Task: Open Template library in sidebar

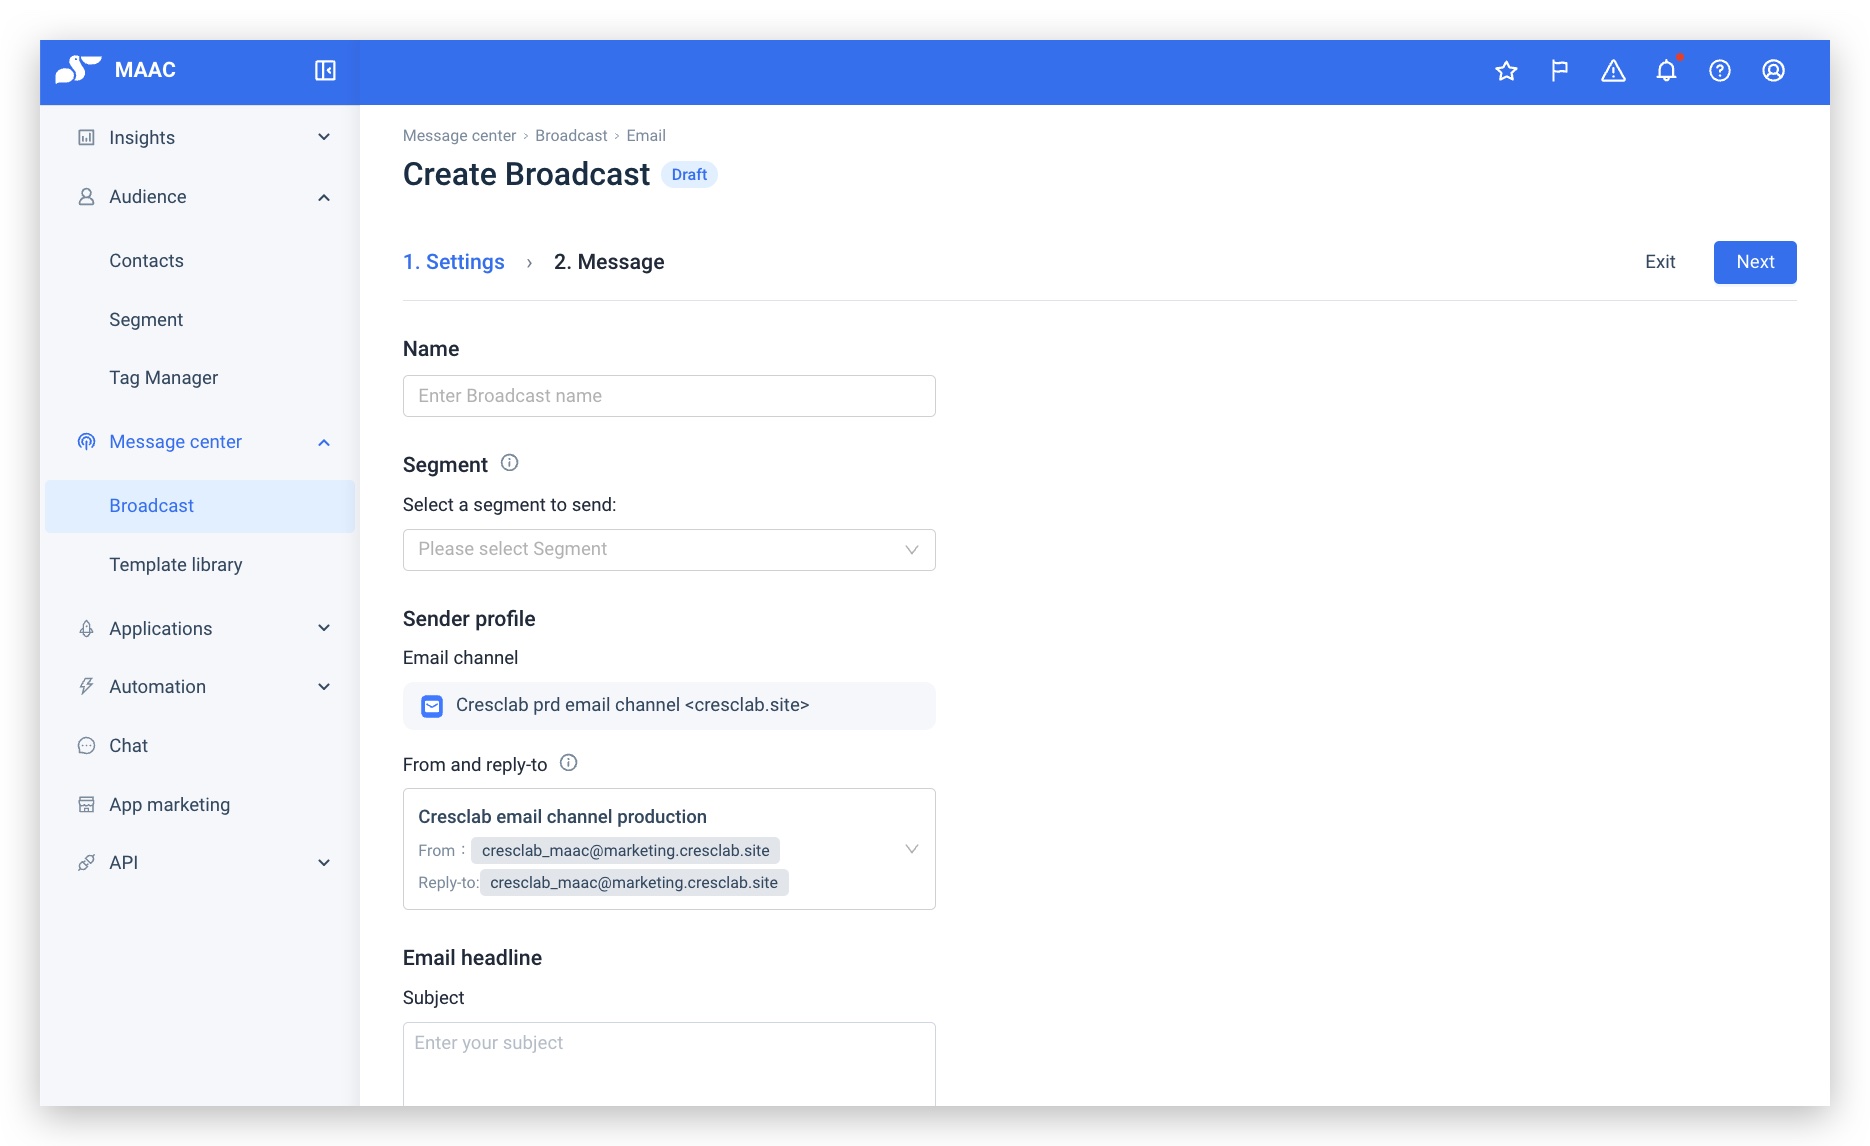Action: tap(176, 565)
